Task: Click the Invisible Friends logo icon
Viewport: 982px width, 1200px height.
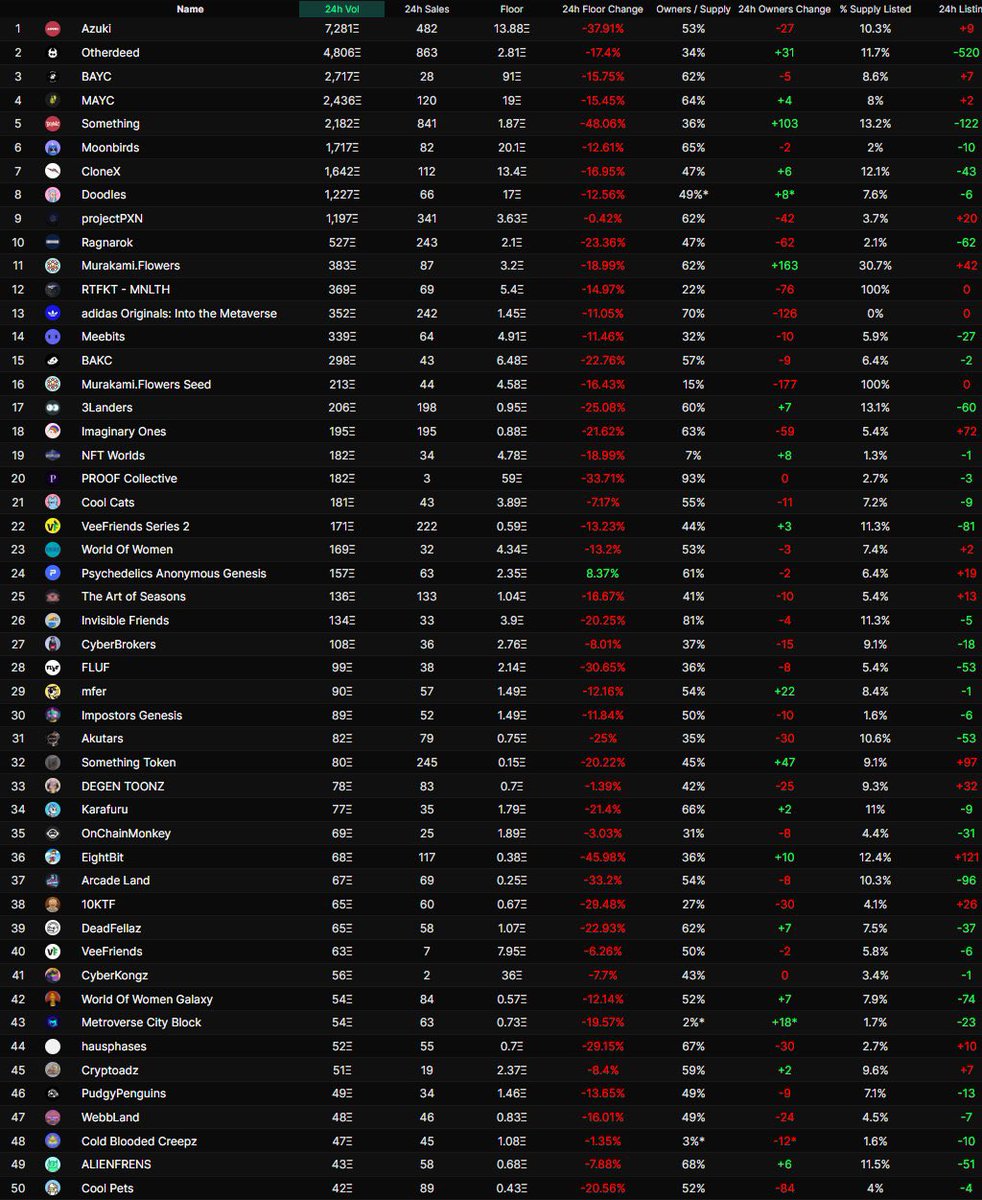Action: 53,621
